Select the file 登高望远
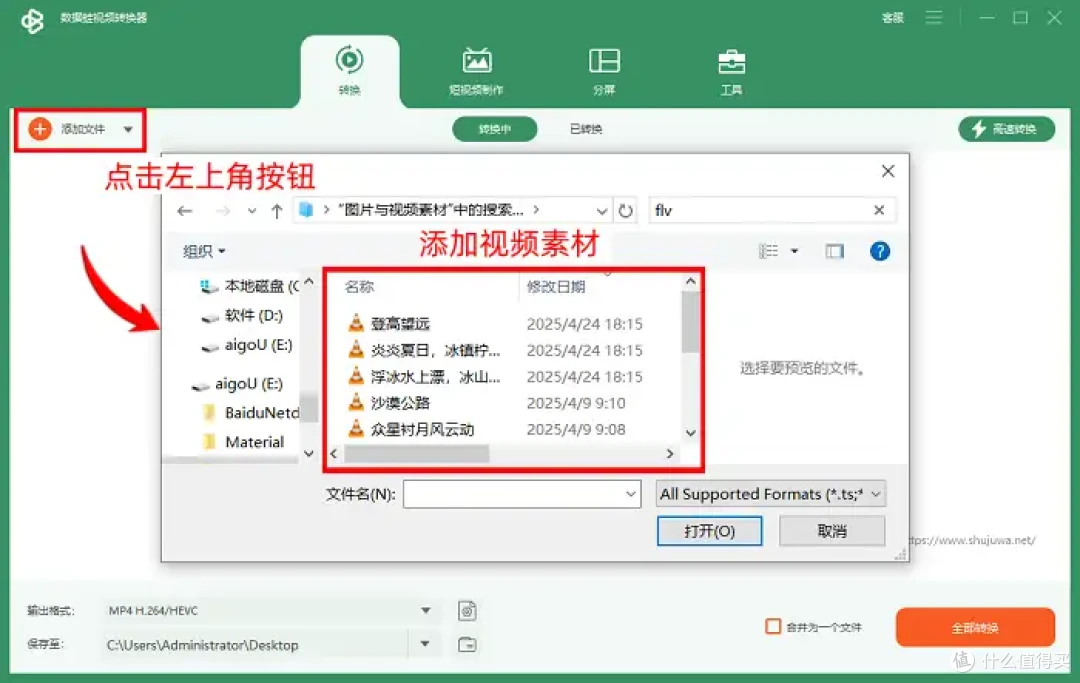The image size is (1080, 683). coord(400,324)
